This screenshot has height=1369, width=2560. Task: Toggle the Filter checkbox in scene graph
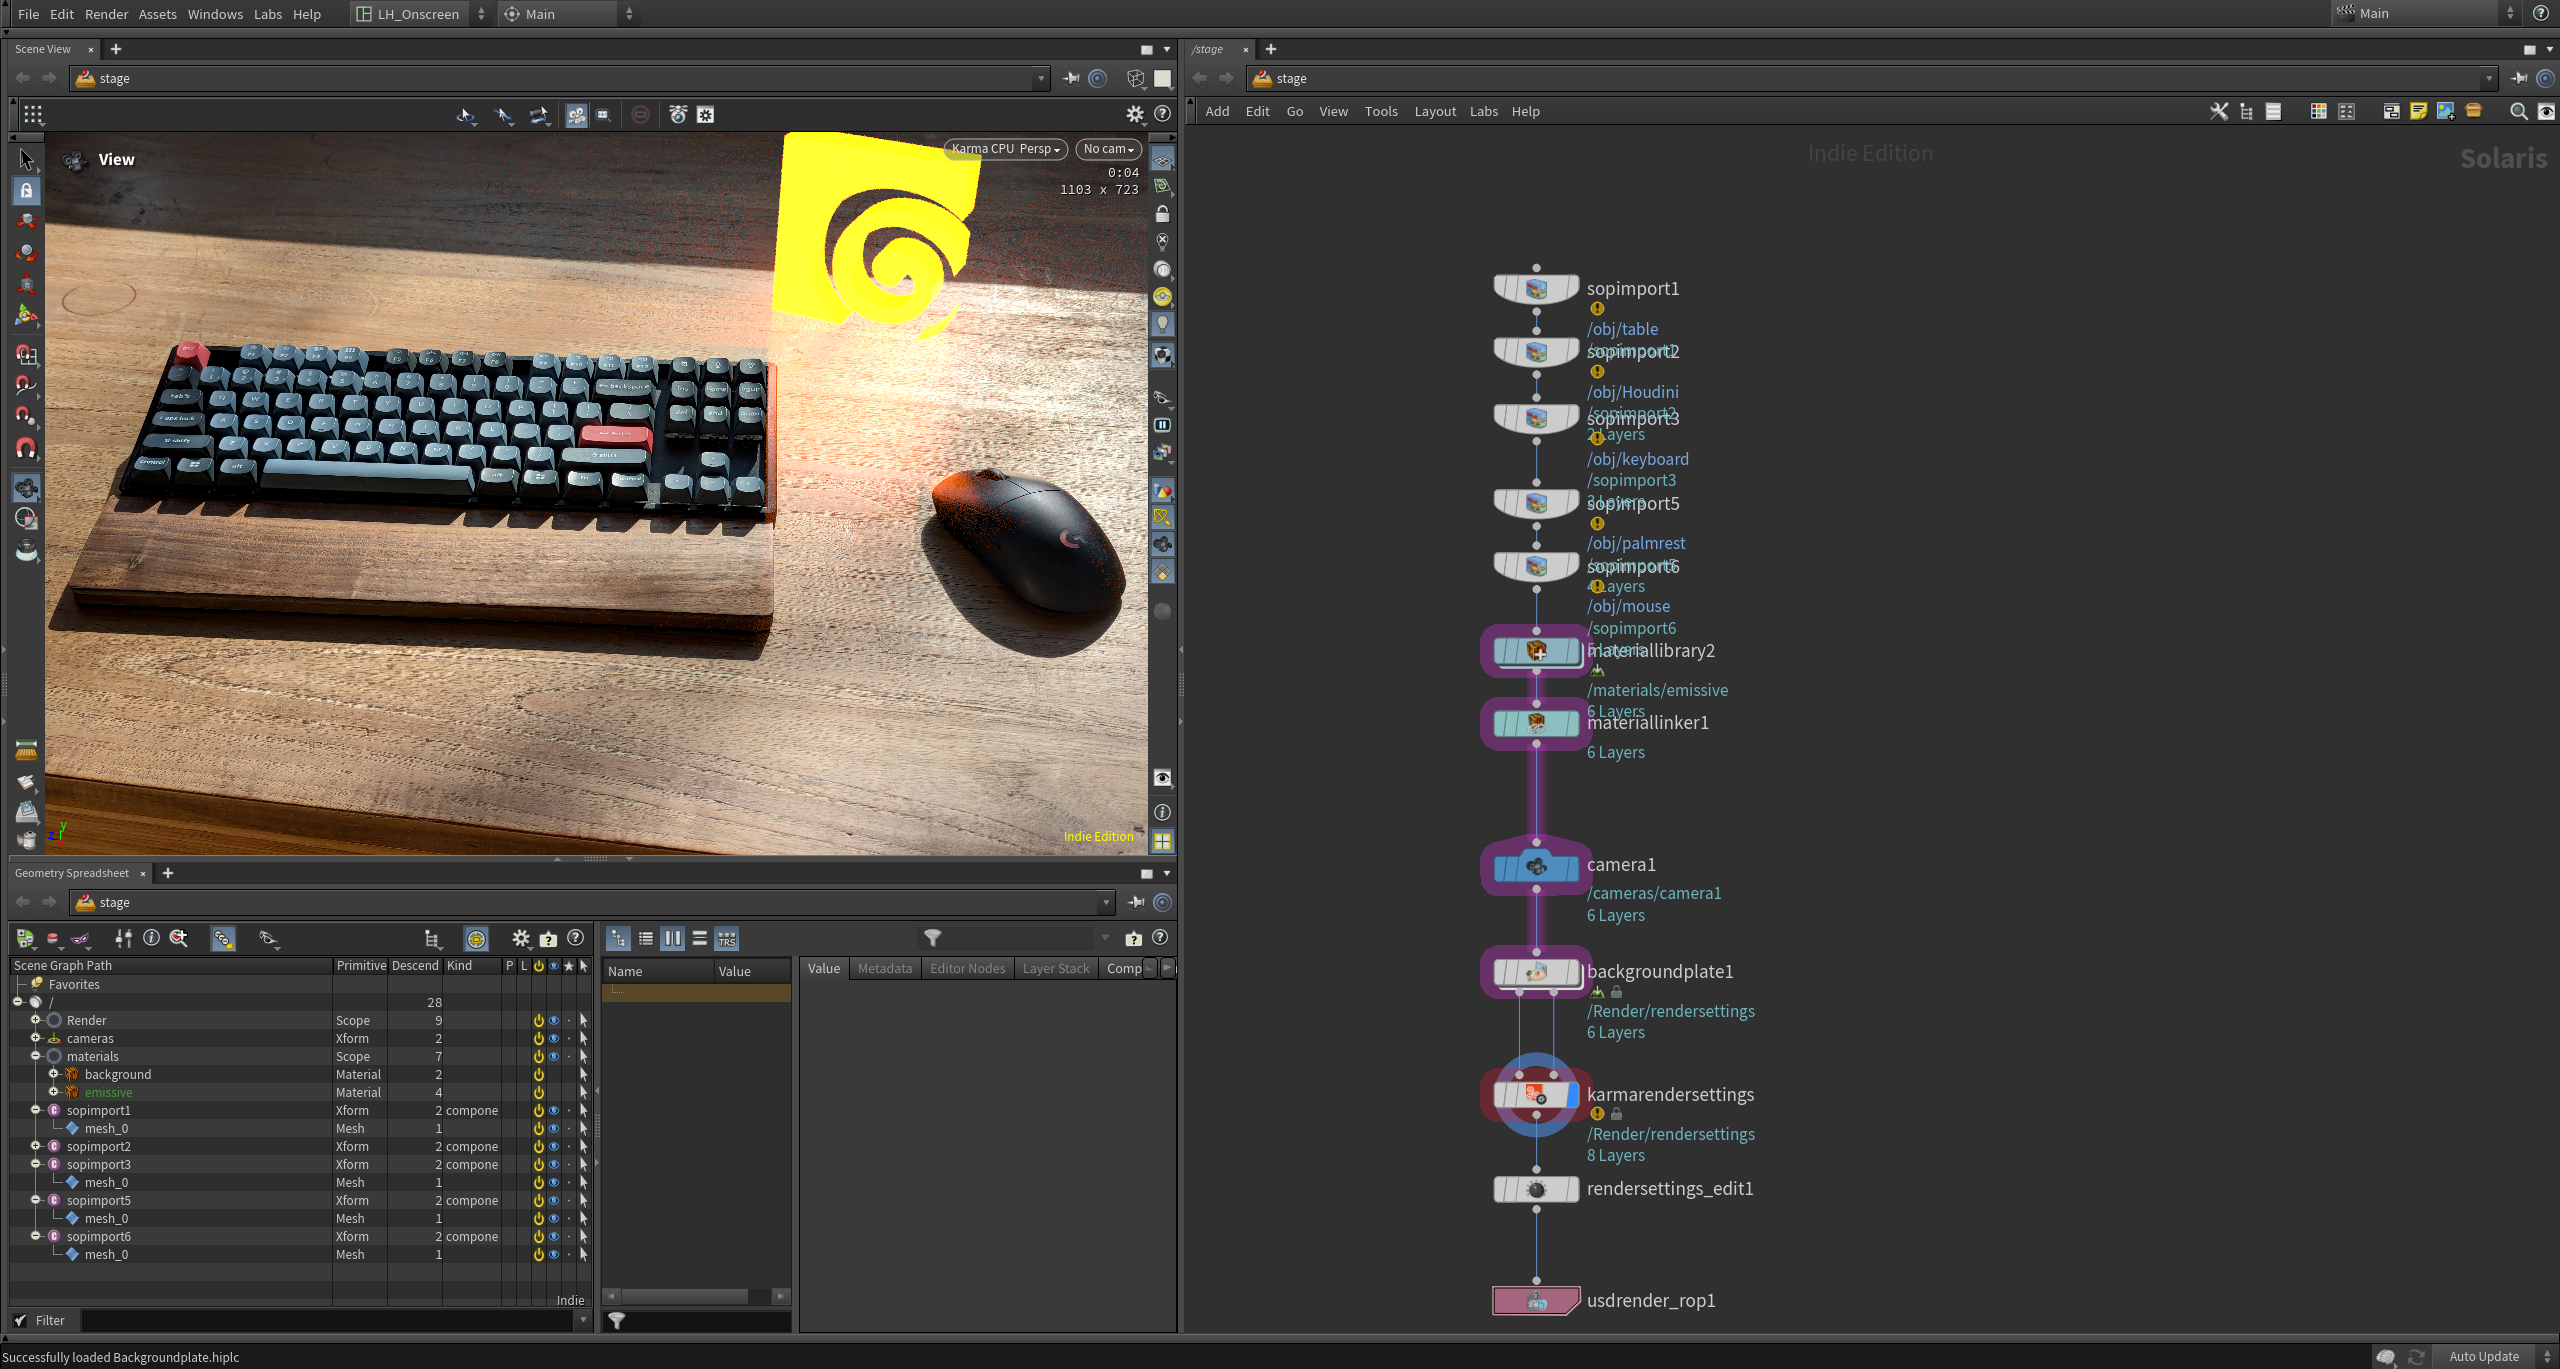21,1320
